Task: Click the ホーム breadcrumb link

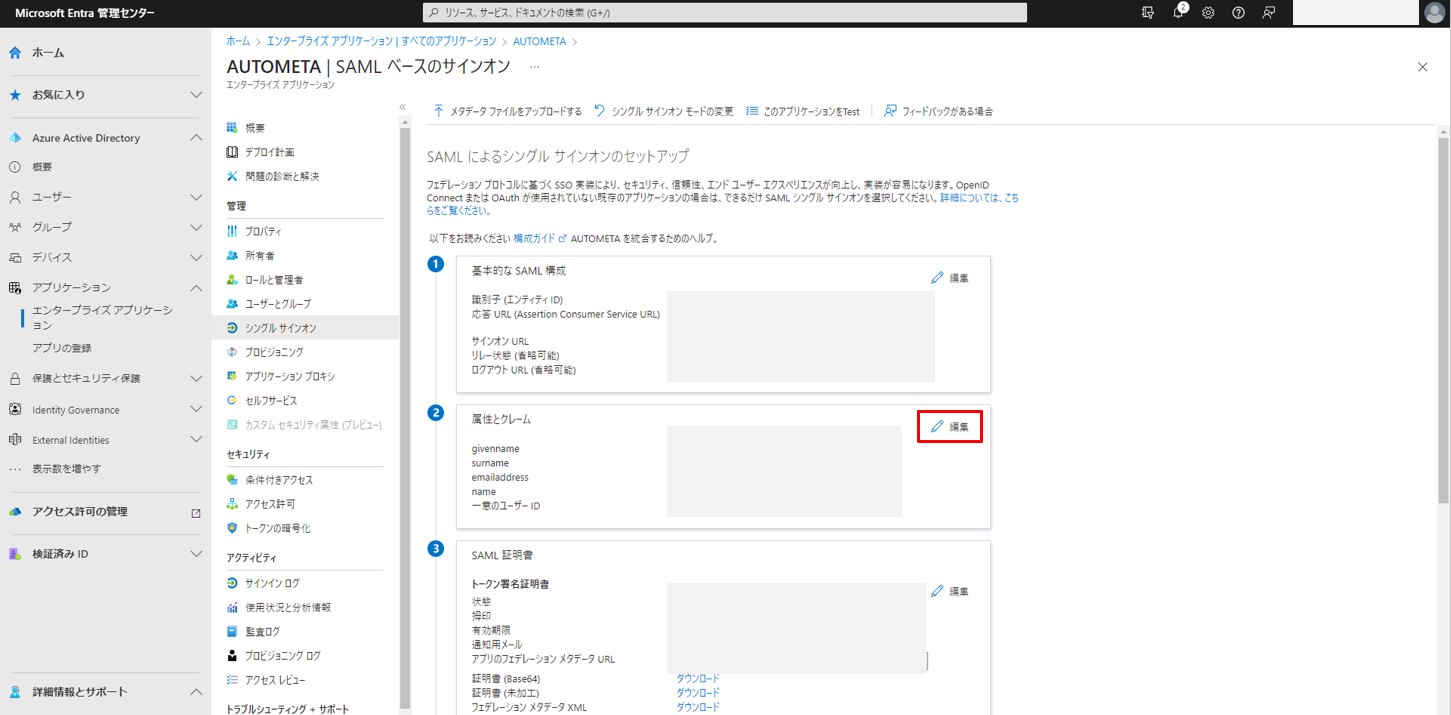Action: click(238, 41)
